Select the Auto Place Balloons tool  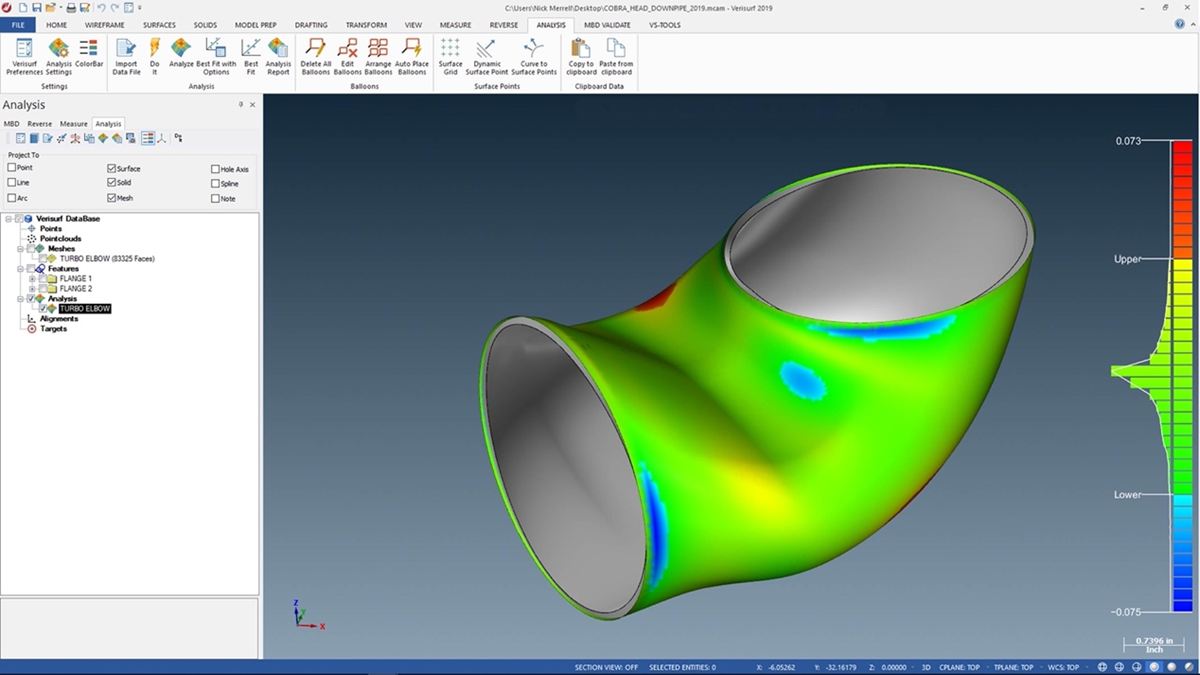[x=411, y=49]
